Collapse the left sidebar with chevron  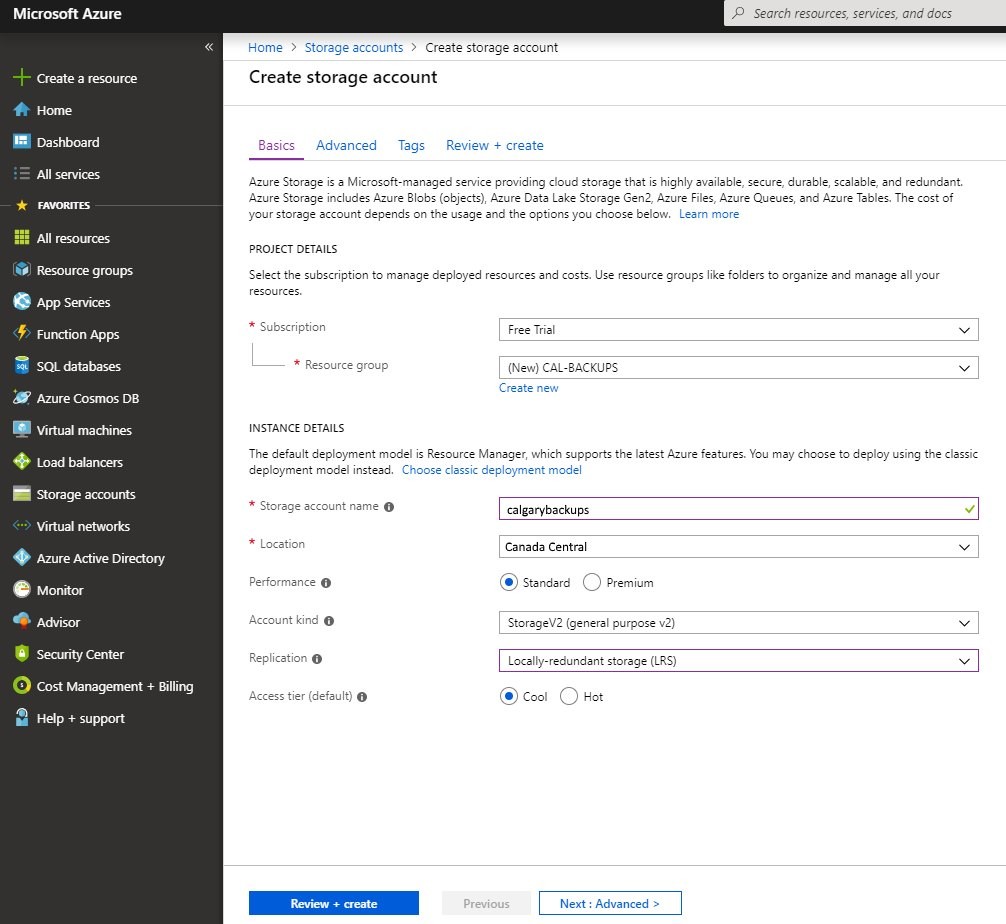209,47
